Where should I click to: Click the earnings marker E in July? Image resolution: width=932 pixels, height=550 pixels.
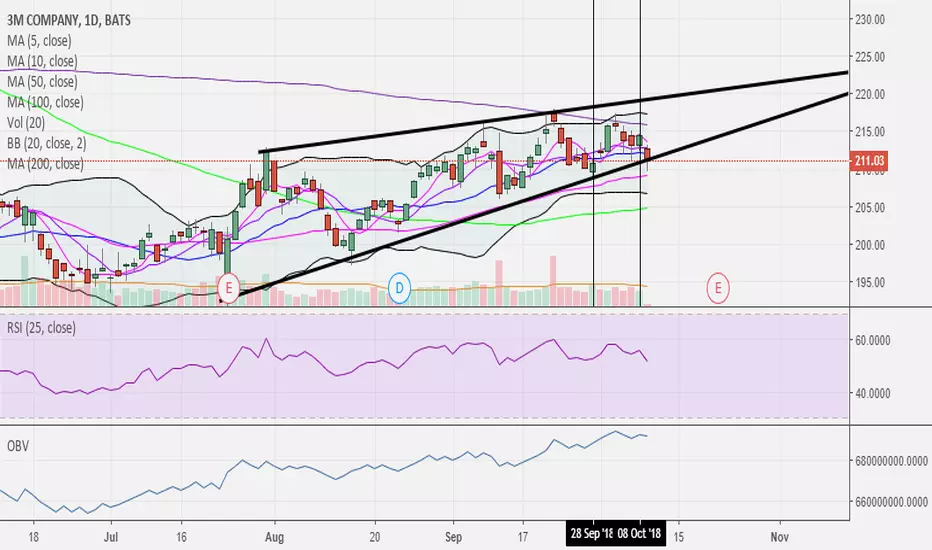228,288
